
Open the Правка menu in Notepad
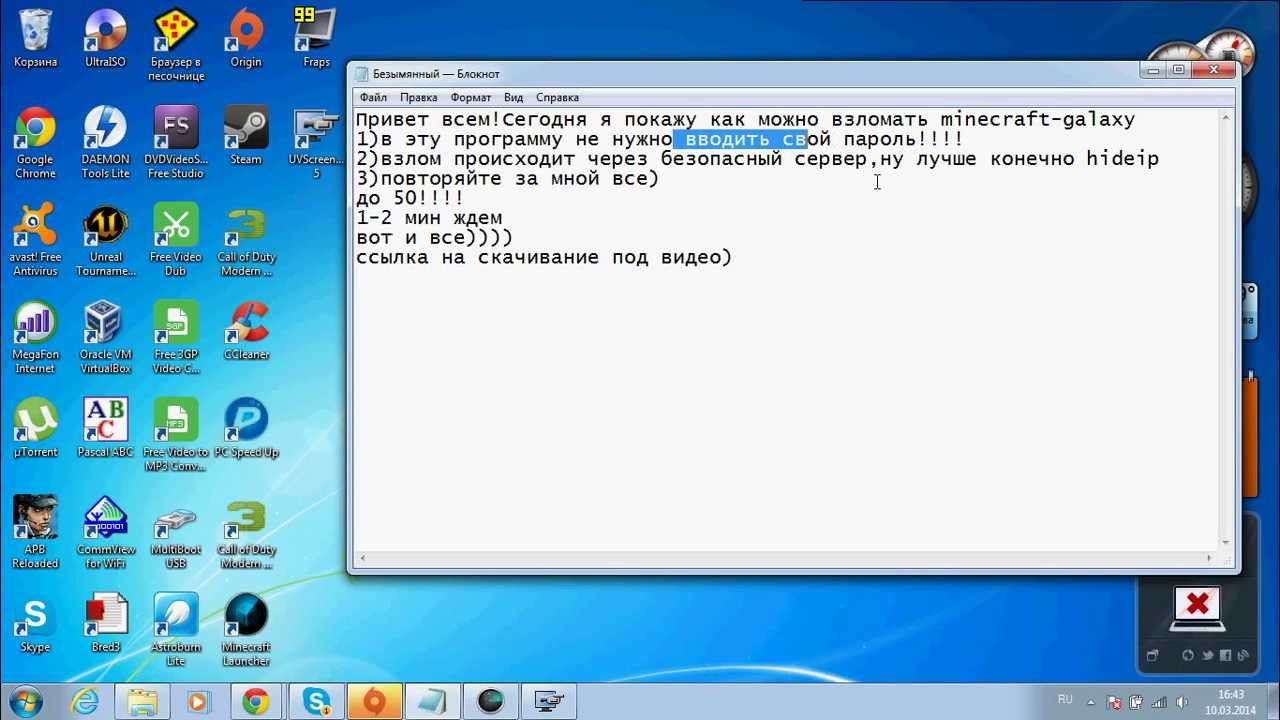coord(419,98)
